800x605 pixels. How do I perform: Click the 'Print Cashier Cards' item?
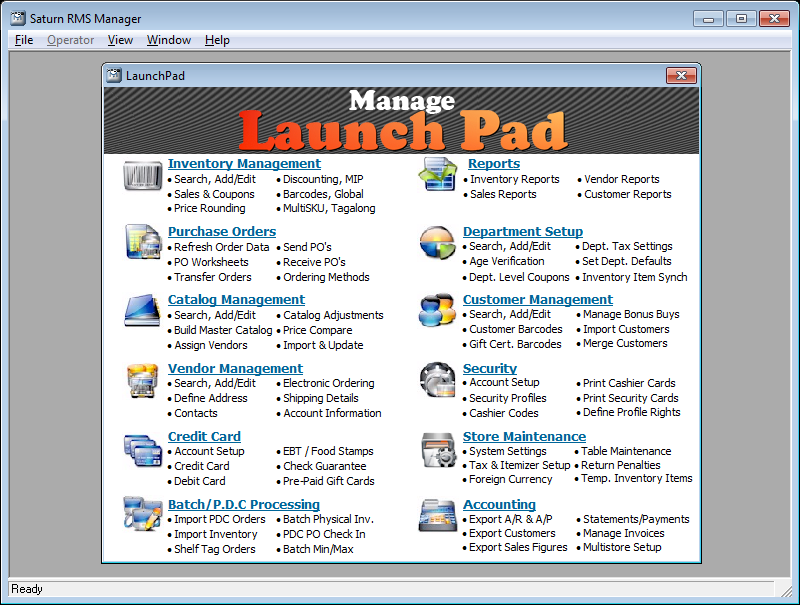click(629, 383)
